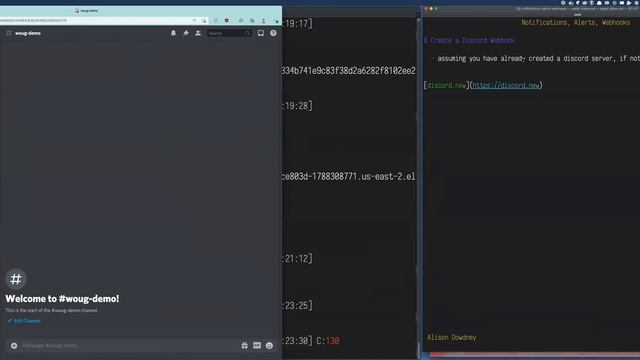640x360 pixels.
Task: Open the Discord inbox icon
Action: [x=260, y=33]
